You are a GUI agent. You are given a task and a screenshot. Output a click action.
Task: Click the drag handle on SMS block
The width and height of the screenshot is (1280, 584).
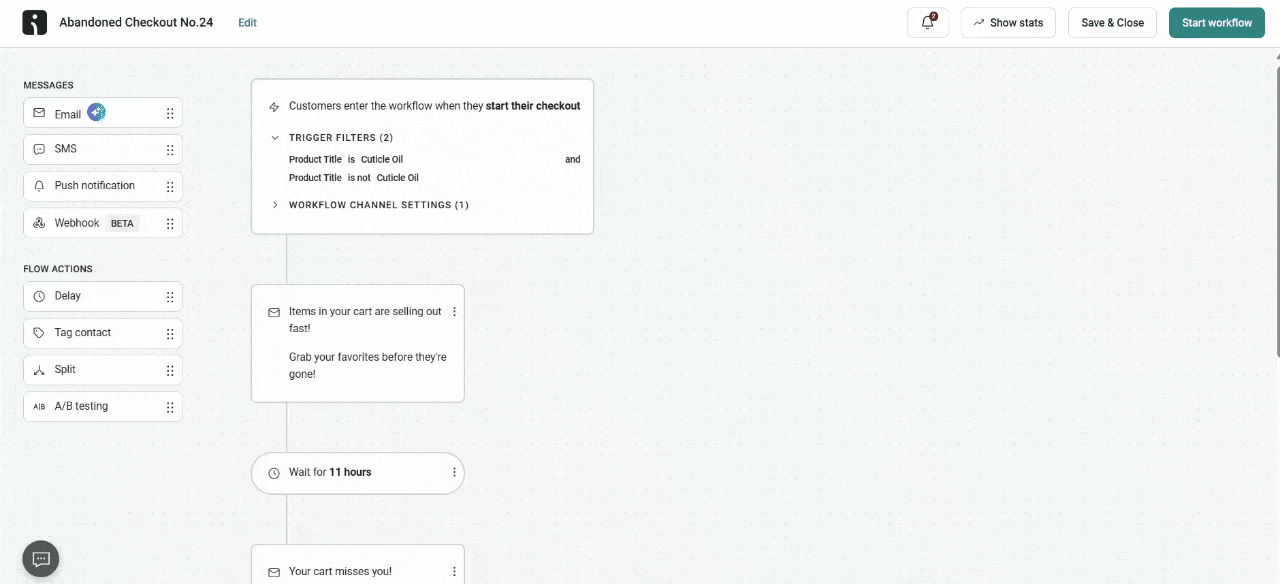(x=170, y=150)
